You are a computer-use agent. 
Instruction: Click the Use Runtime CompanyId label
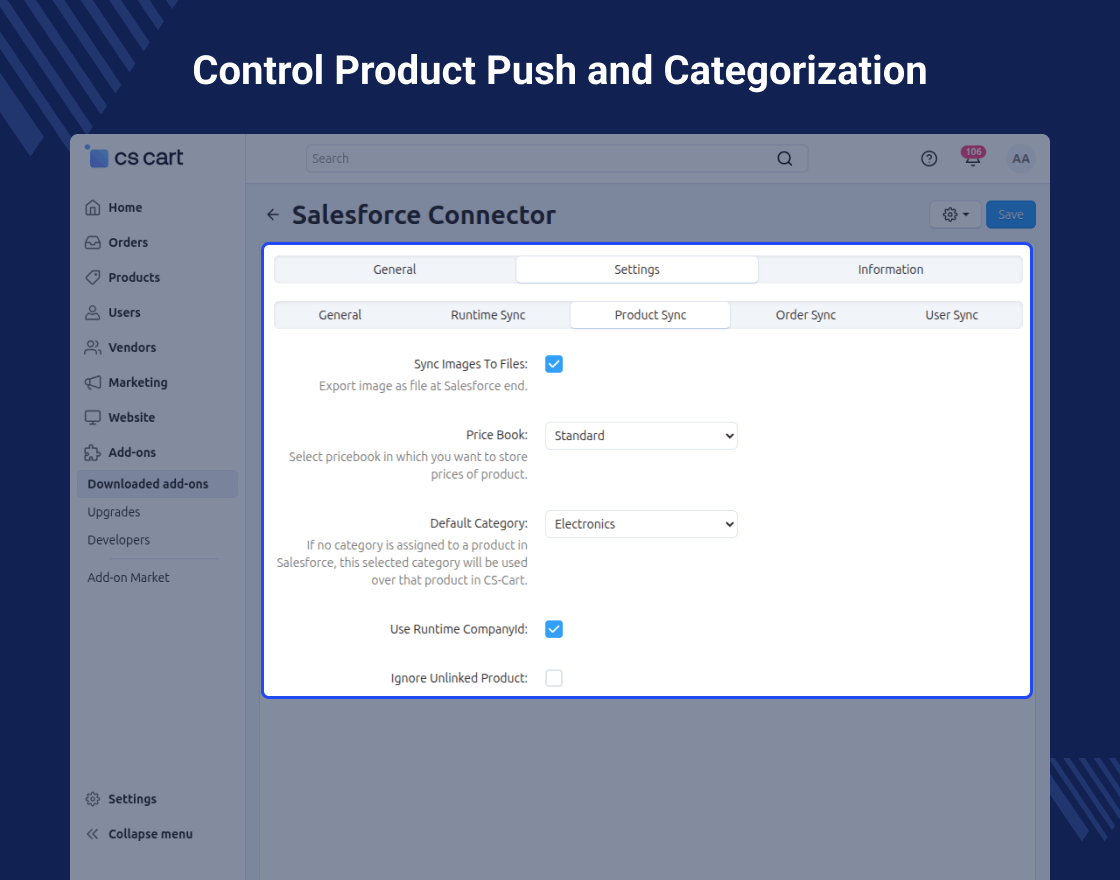pos(459,629)
